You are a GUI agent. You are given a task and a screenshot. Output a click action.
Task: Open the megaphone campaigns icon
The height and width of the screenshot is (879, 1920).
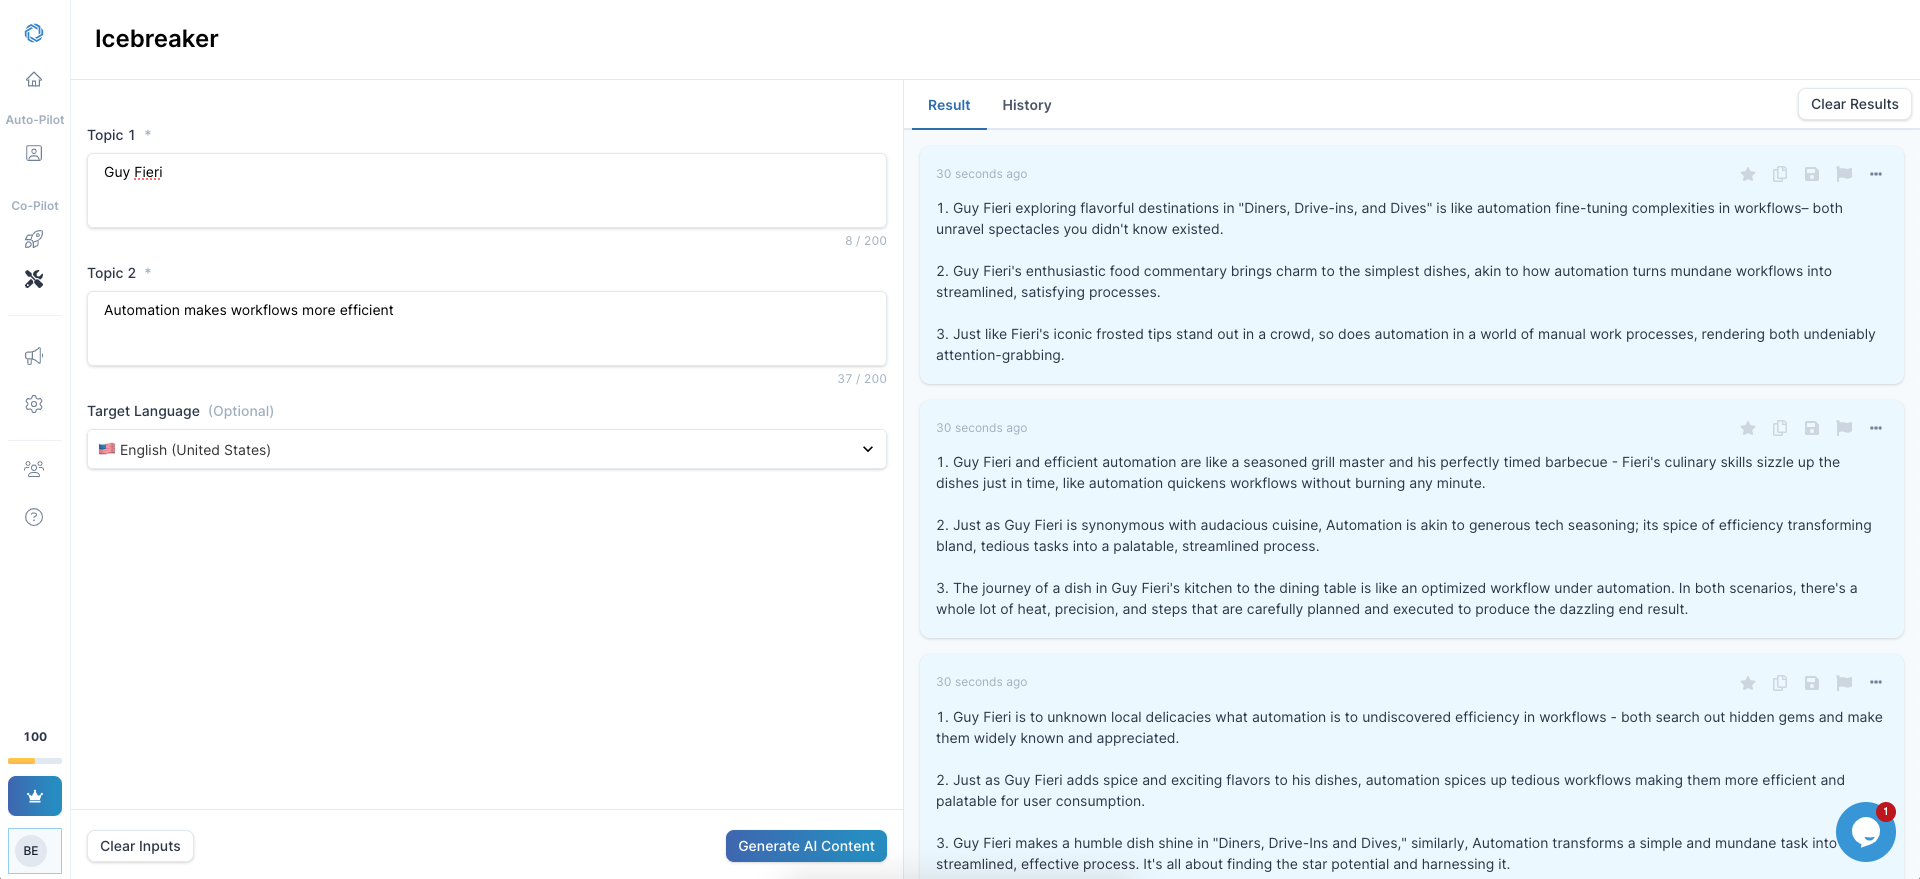34,356
